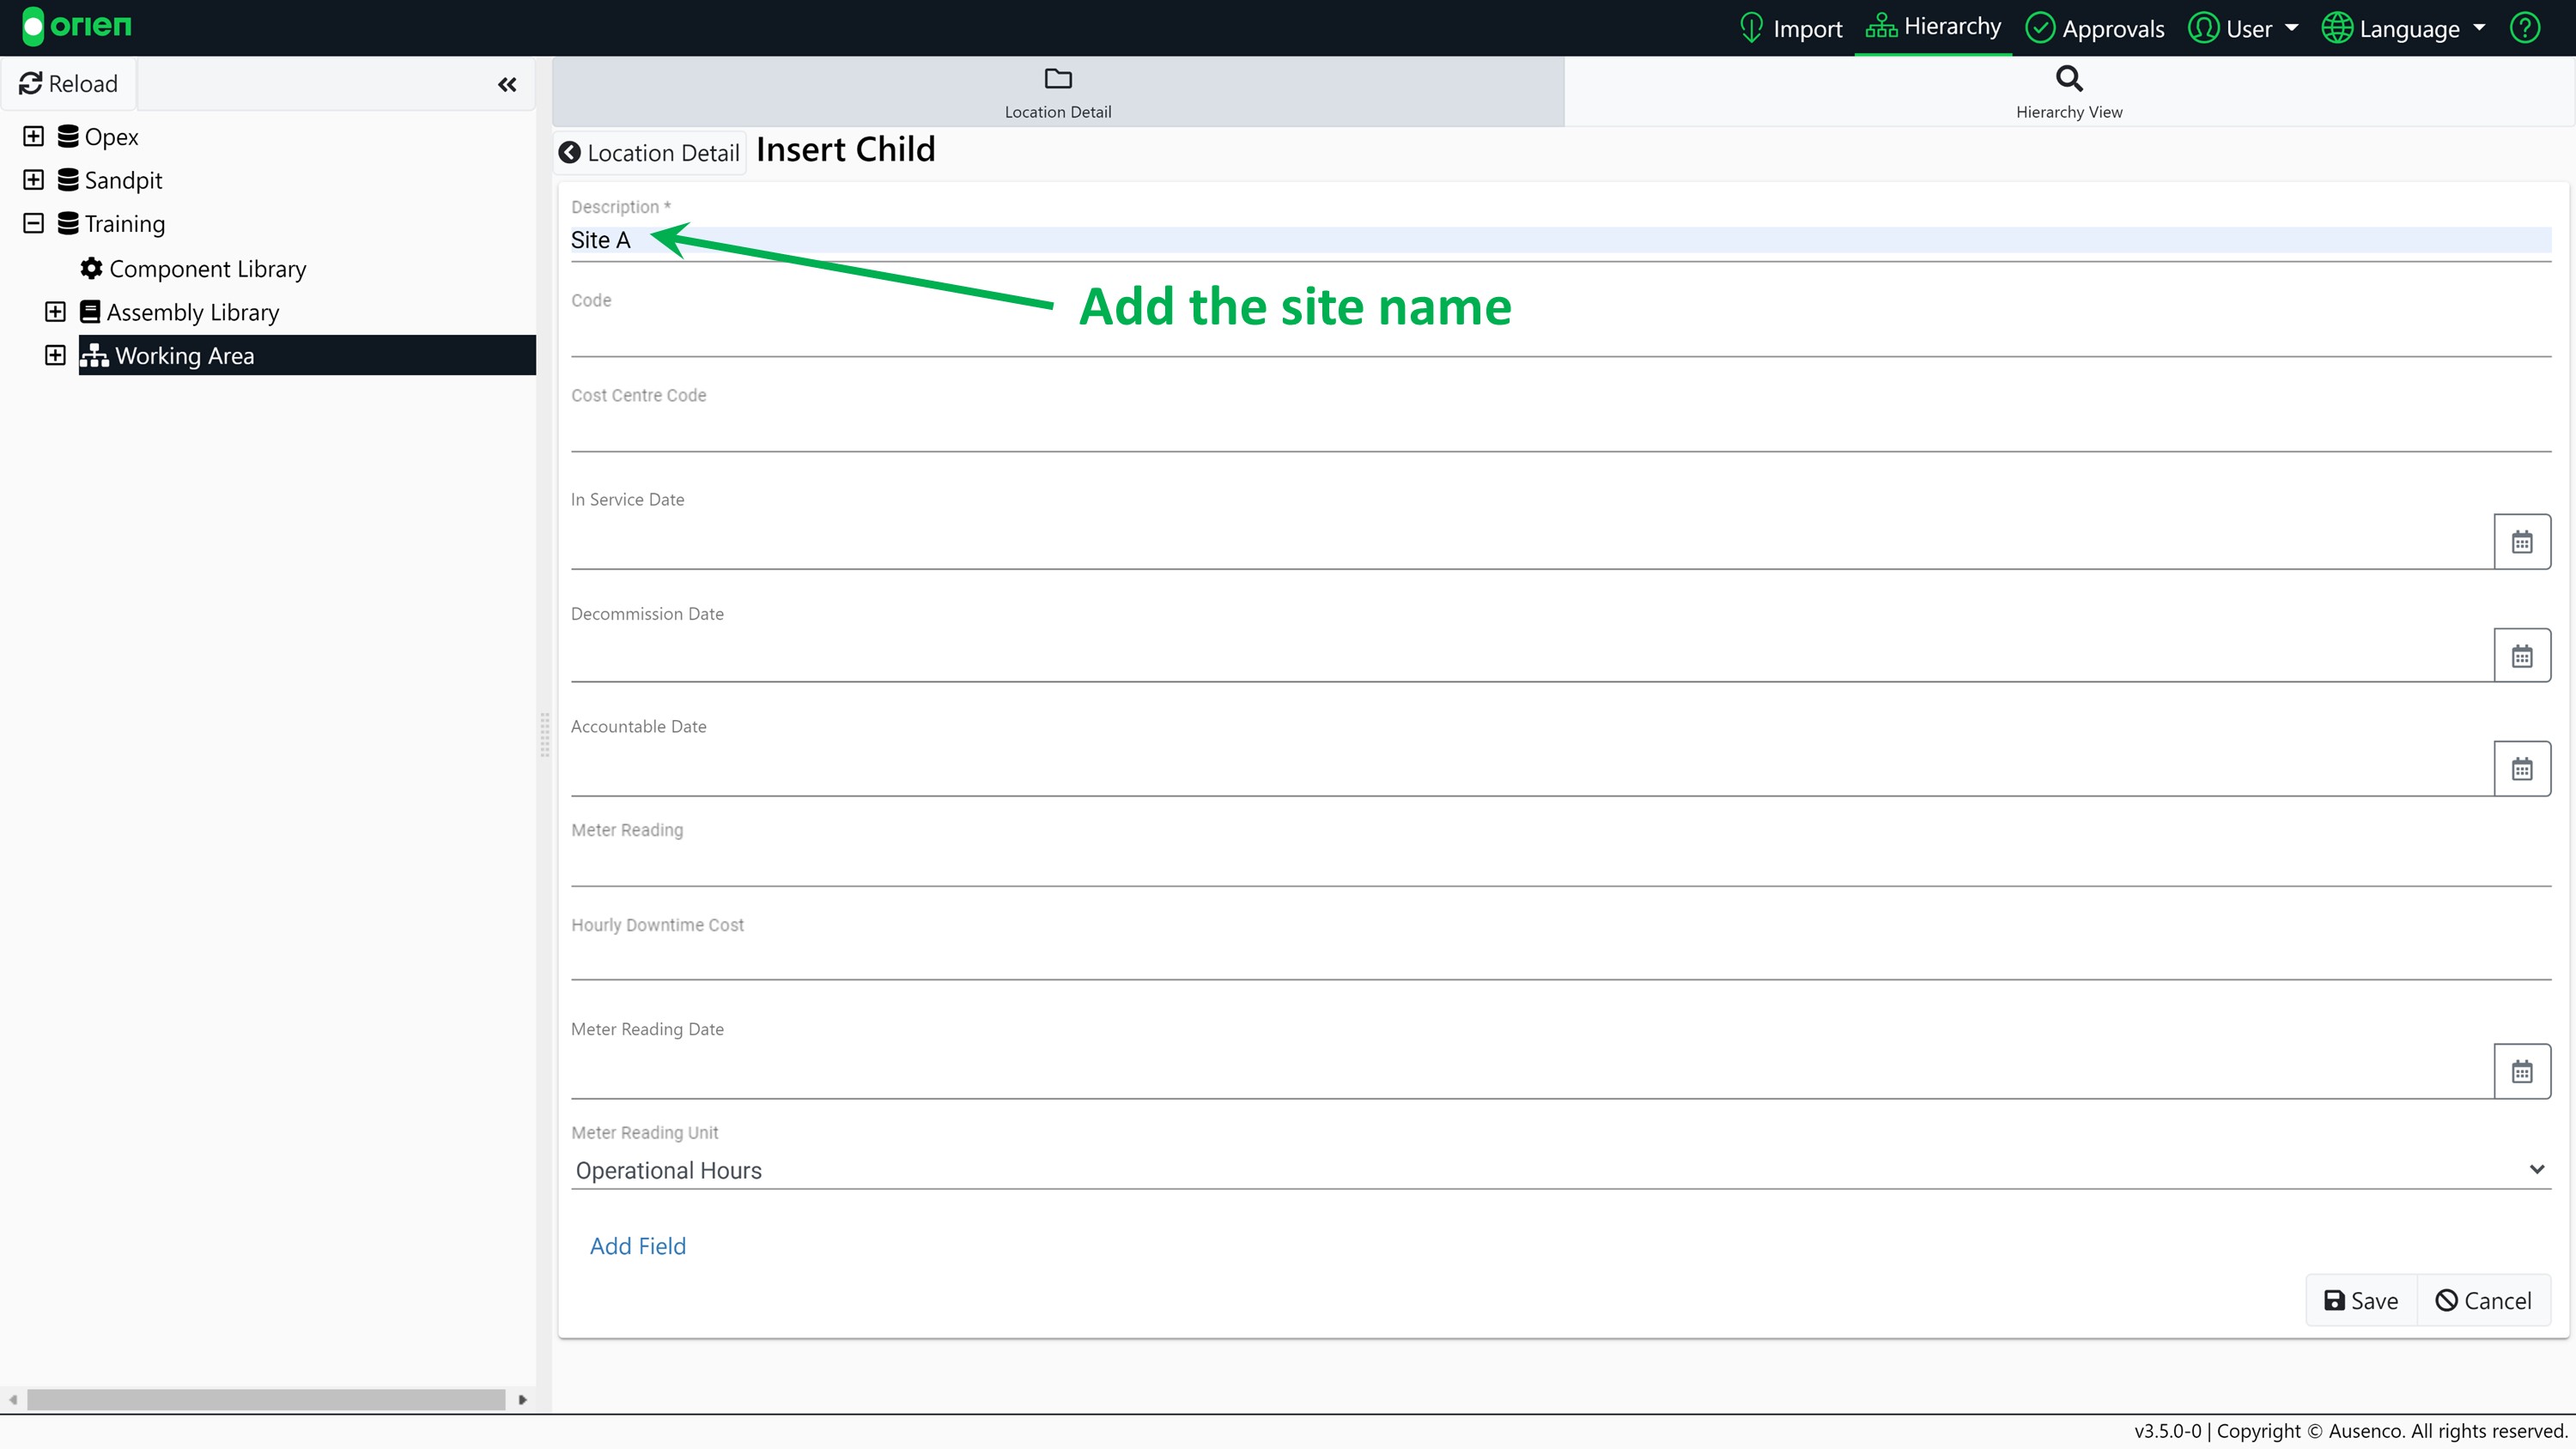The height and width of the screenshot is (1449, 2576).
Task: Switch to the Hierarchy View tab
Action: coord(2069,92)
